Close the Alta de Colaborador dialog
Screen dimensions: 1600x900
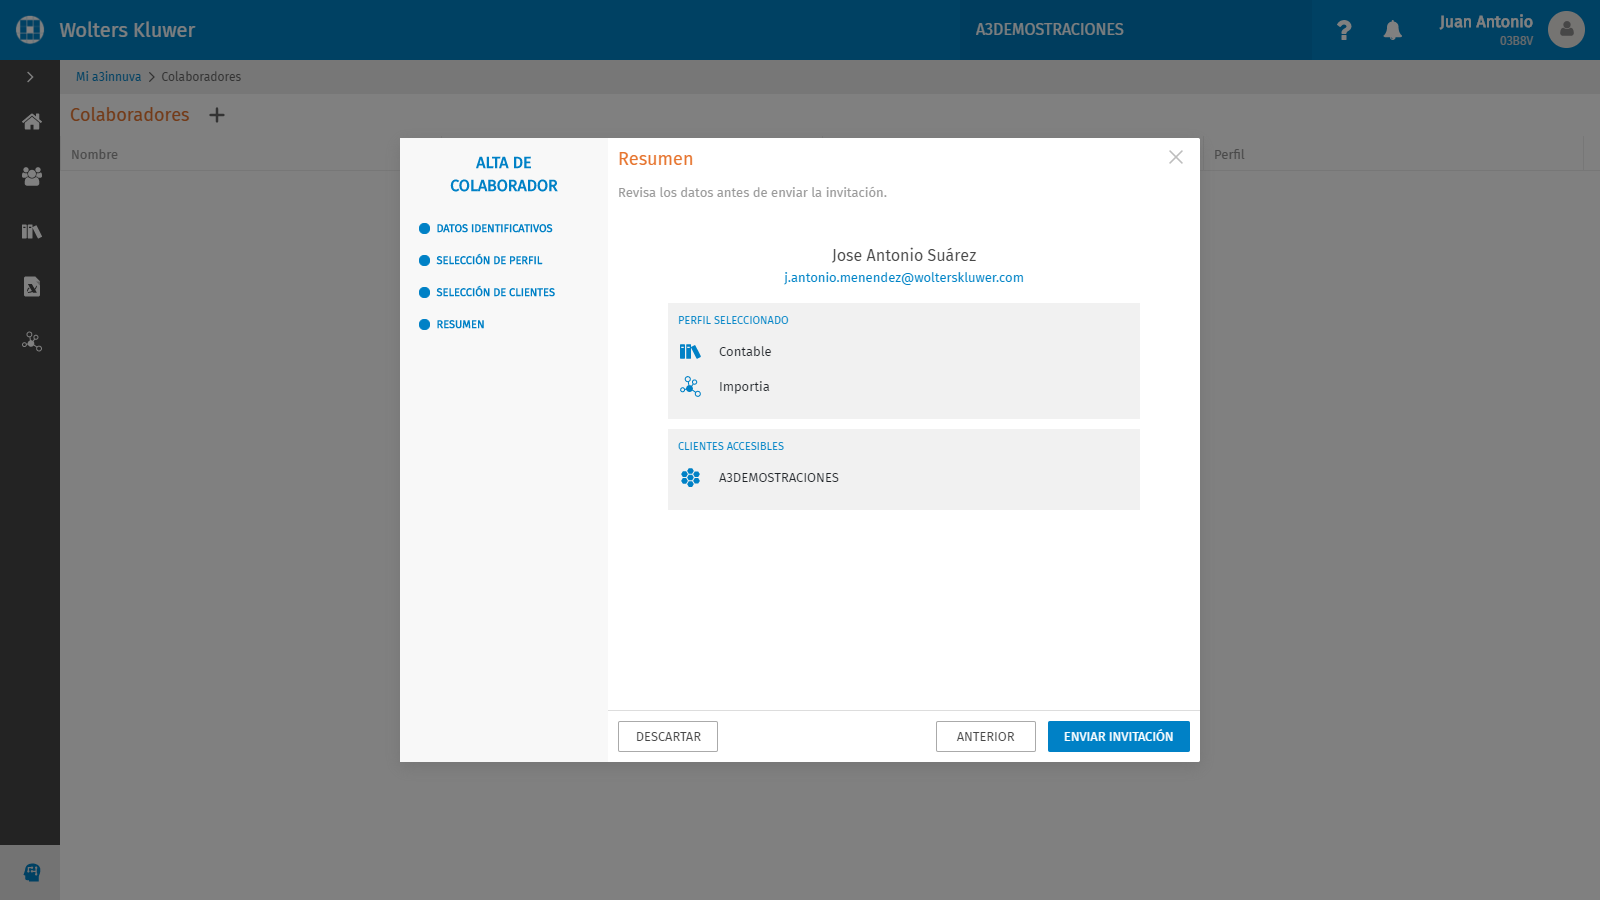tap(1176, 157)
